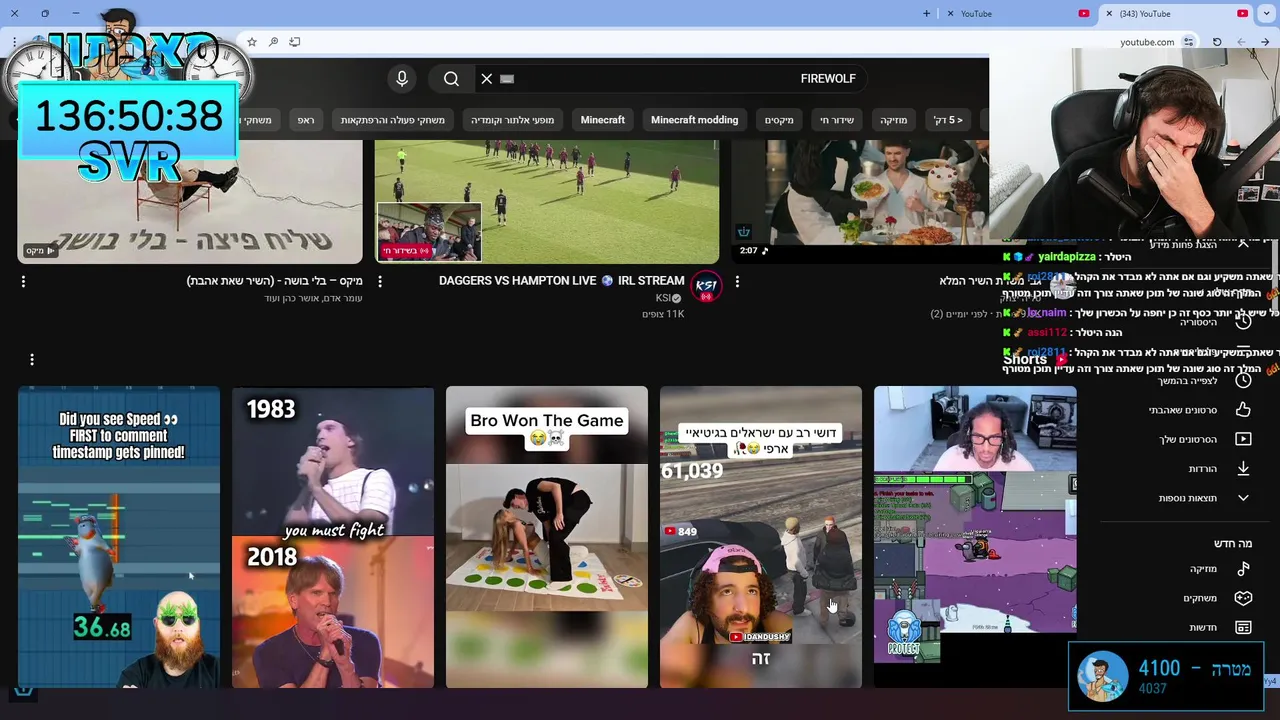Viewport: 1280px width, 720px height.
Task: Open site information icon beside youtube.com
Action: pyautogui.click(x=1188, y=42)
